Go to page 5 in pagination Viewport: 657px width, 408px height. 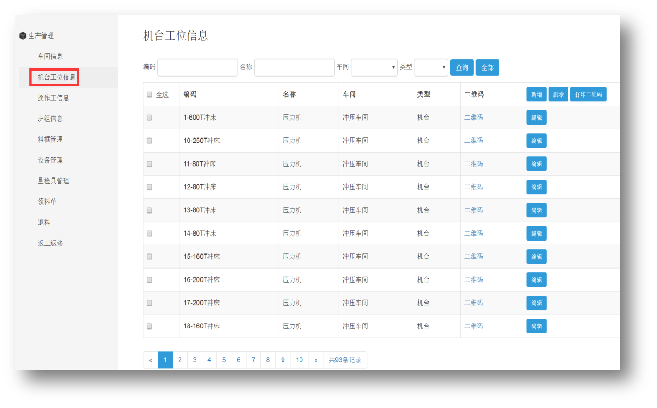tap(224, 360)
